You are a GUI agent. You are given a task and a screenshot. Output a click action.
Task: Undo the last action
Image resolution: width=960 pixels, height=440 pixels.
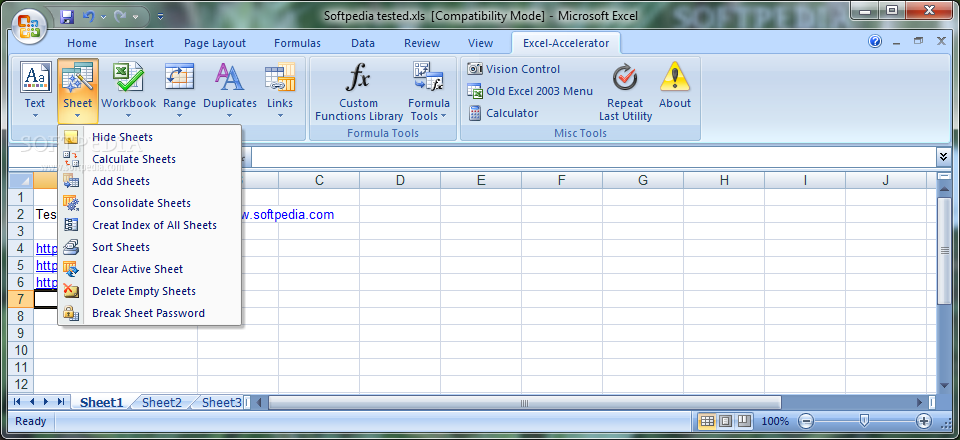88,17
